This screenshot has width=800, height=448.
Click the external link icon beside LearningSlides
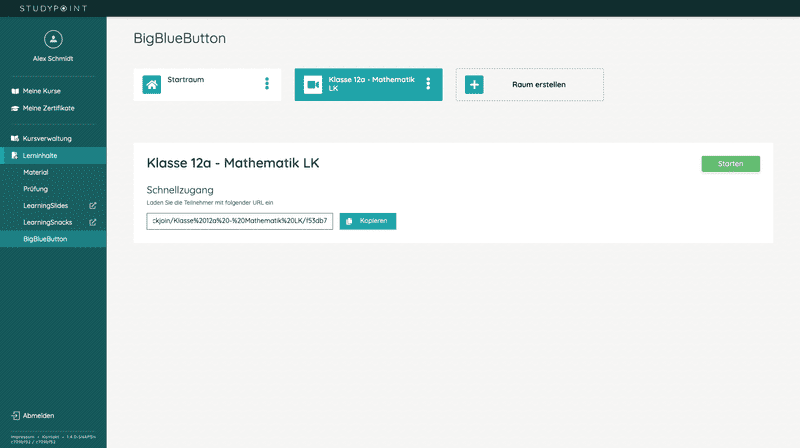93,206
